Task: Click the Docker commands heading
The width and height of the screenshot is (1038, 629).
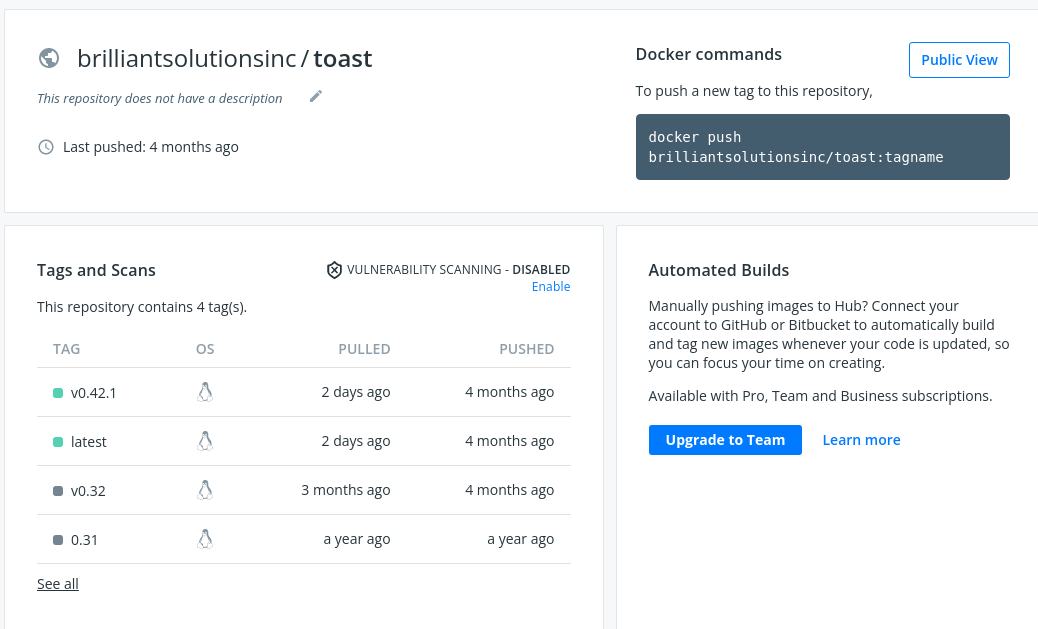Action: pyautogui.click(x=708, y=54)
